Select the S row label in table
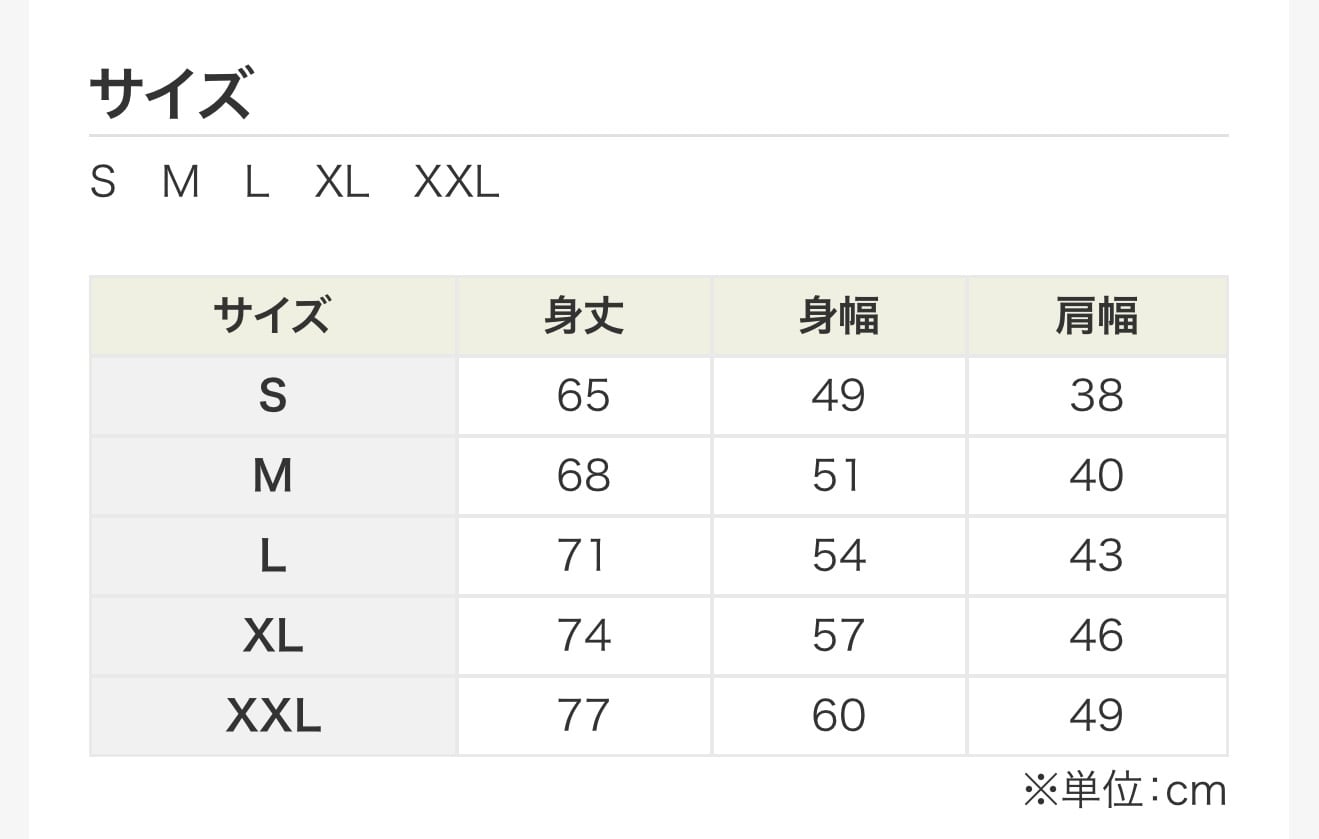 (x=272, y=396)
